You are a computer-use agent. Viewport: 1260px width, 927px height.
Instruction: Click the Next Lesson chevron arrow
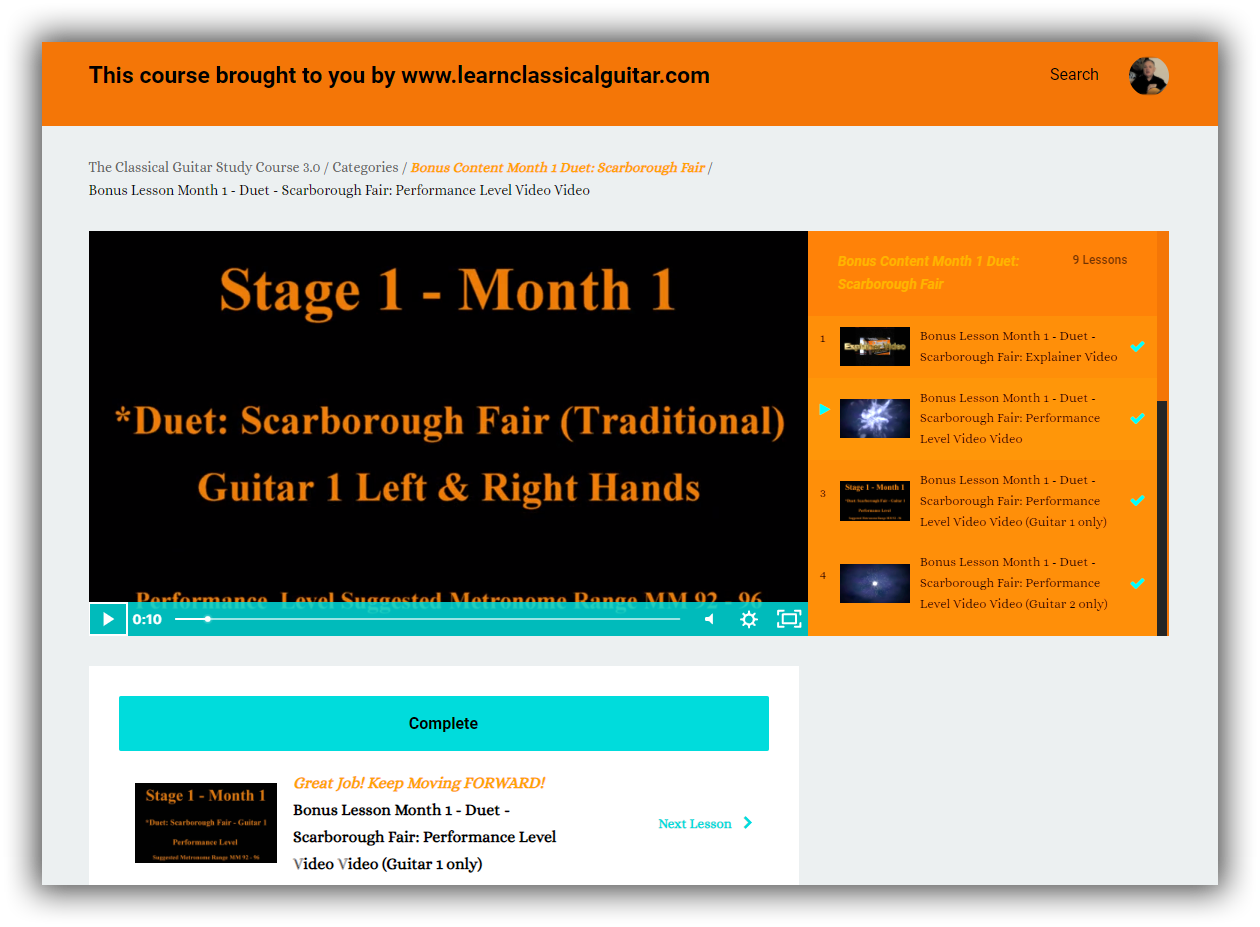click(x=745, y=823)
